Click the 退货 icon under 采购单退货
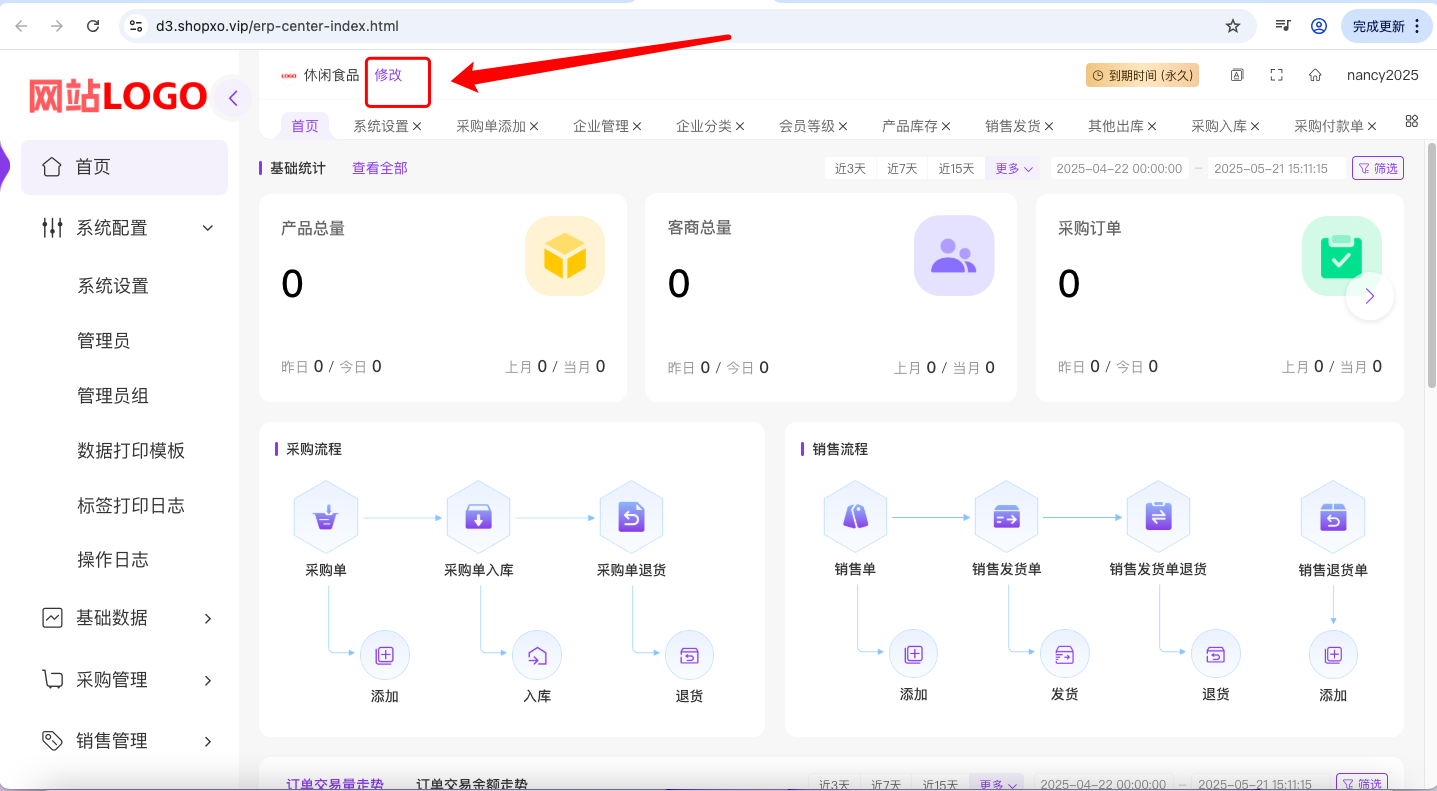 [x=689, y=656]
